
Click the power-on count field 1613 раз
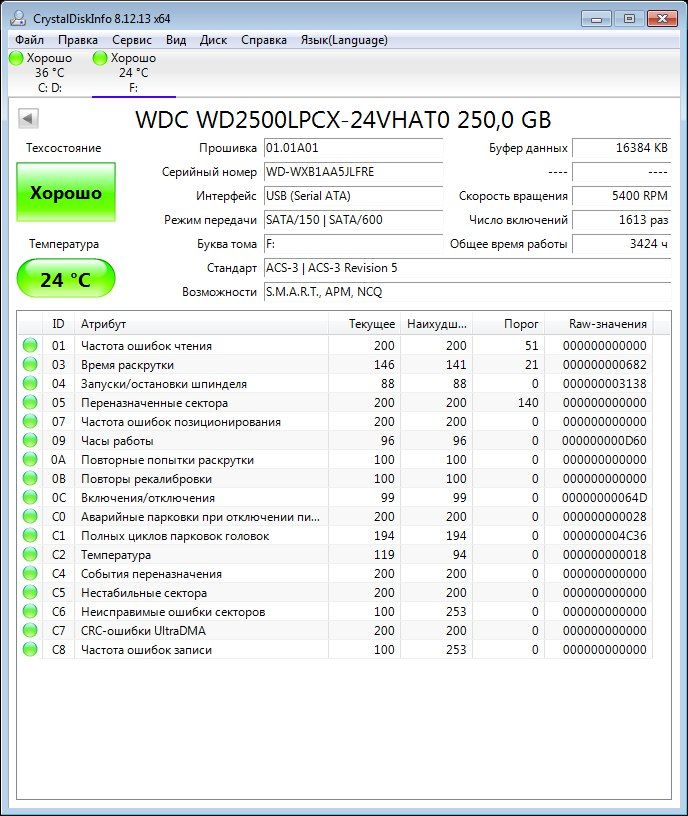click(x=621, y=220)
